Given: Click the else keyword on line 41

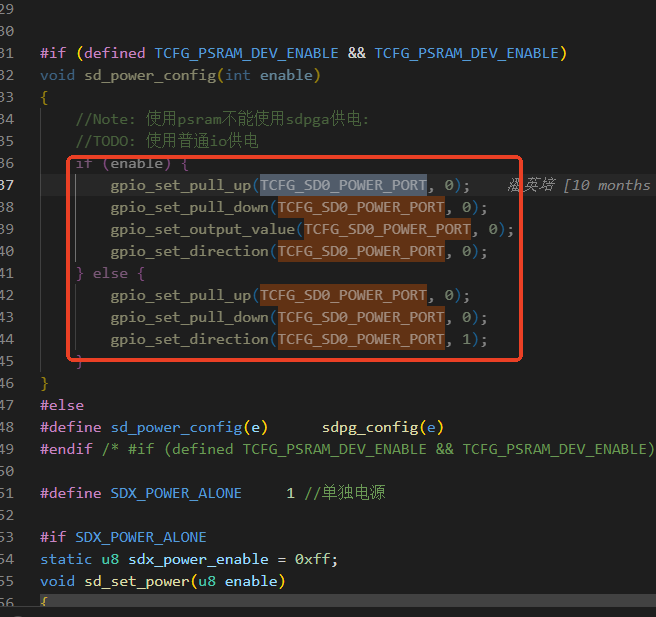Looking at the screenshot, I should (110, 274).
